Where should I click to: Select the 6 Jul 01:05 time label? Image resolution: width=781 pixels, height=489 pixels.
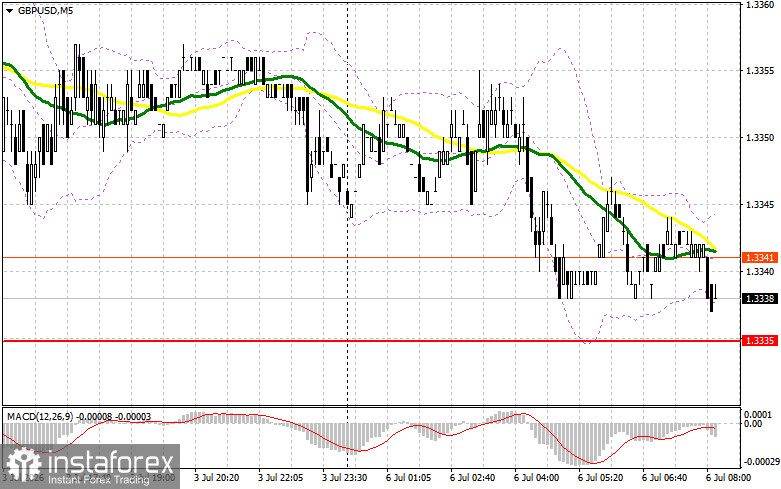pyautogui.click(x=408, y=478)
